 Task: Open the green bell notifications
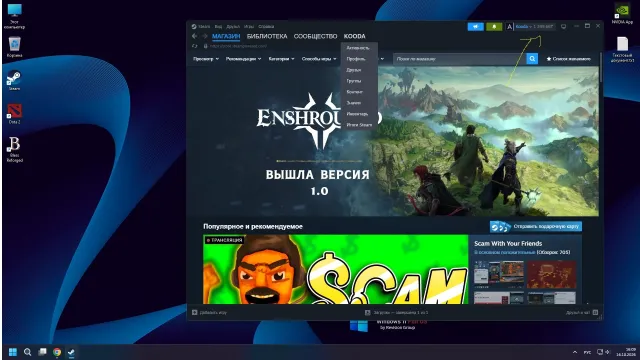click(494, 27)
